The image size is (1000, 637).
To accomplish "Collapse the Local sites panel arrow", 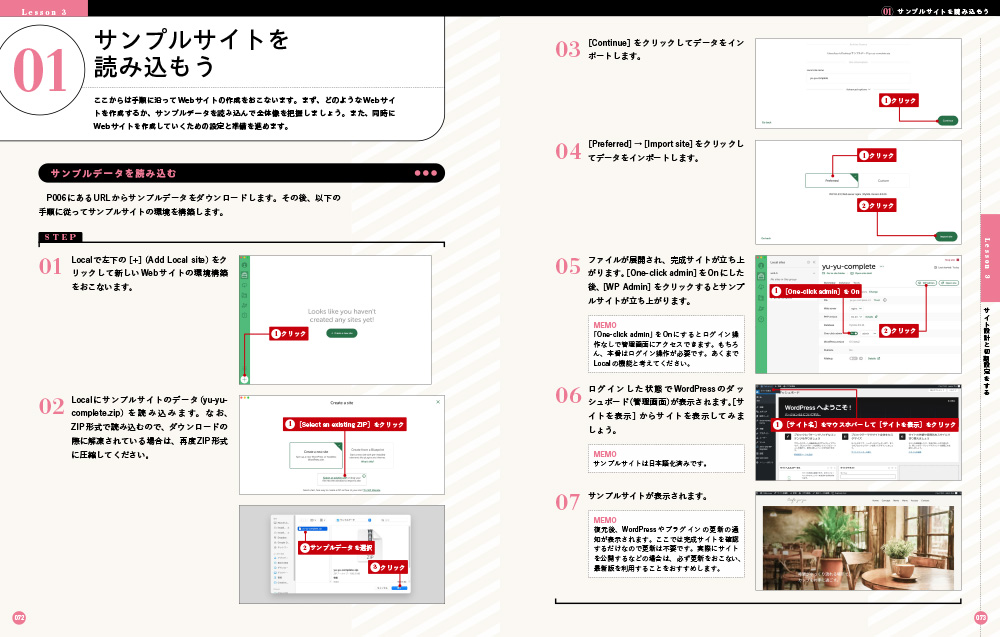I will coord(814,262).
